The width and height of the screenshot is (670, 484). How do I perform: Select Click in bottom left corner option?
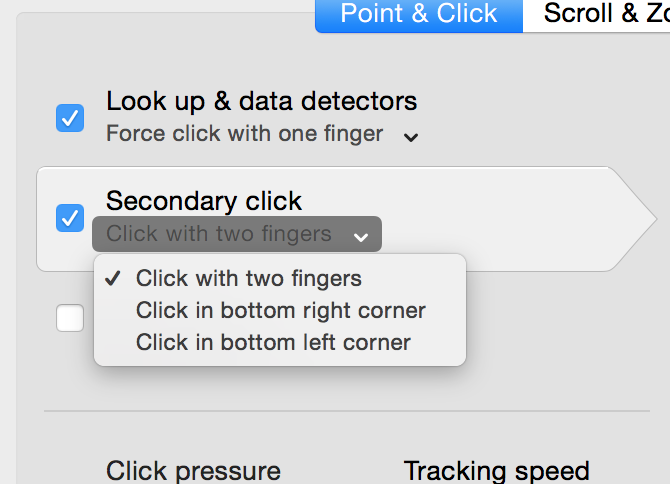273,342
